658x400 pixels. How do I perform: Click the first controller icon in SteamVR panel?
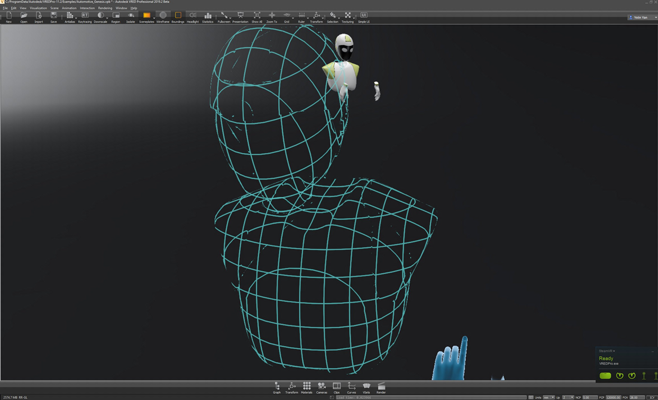(619, 376)
